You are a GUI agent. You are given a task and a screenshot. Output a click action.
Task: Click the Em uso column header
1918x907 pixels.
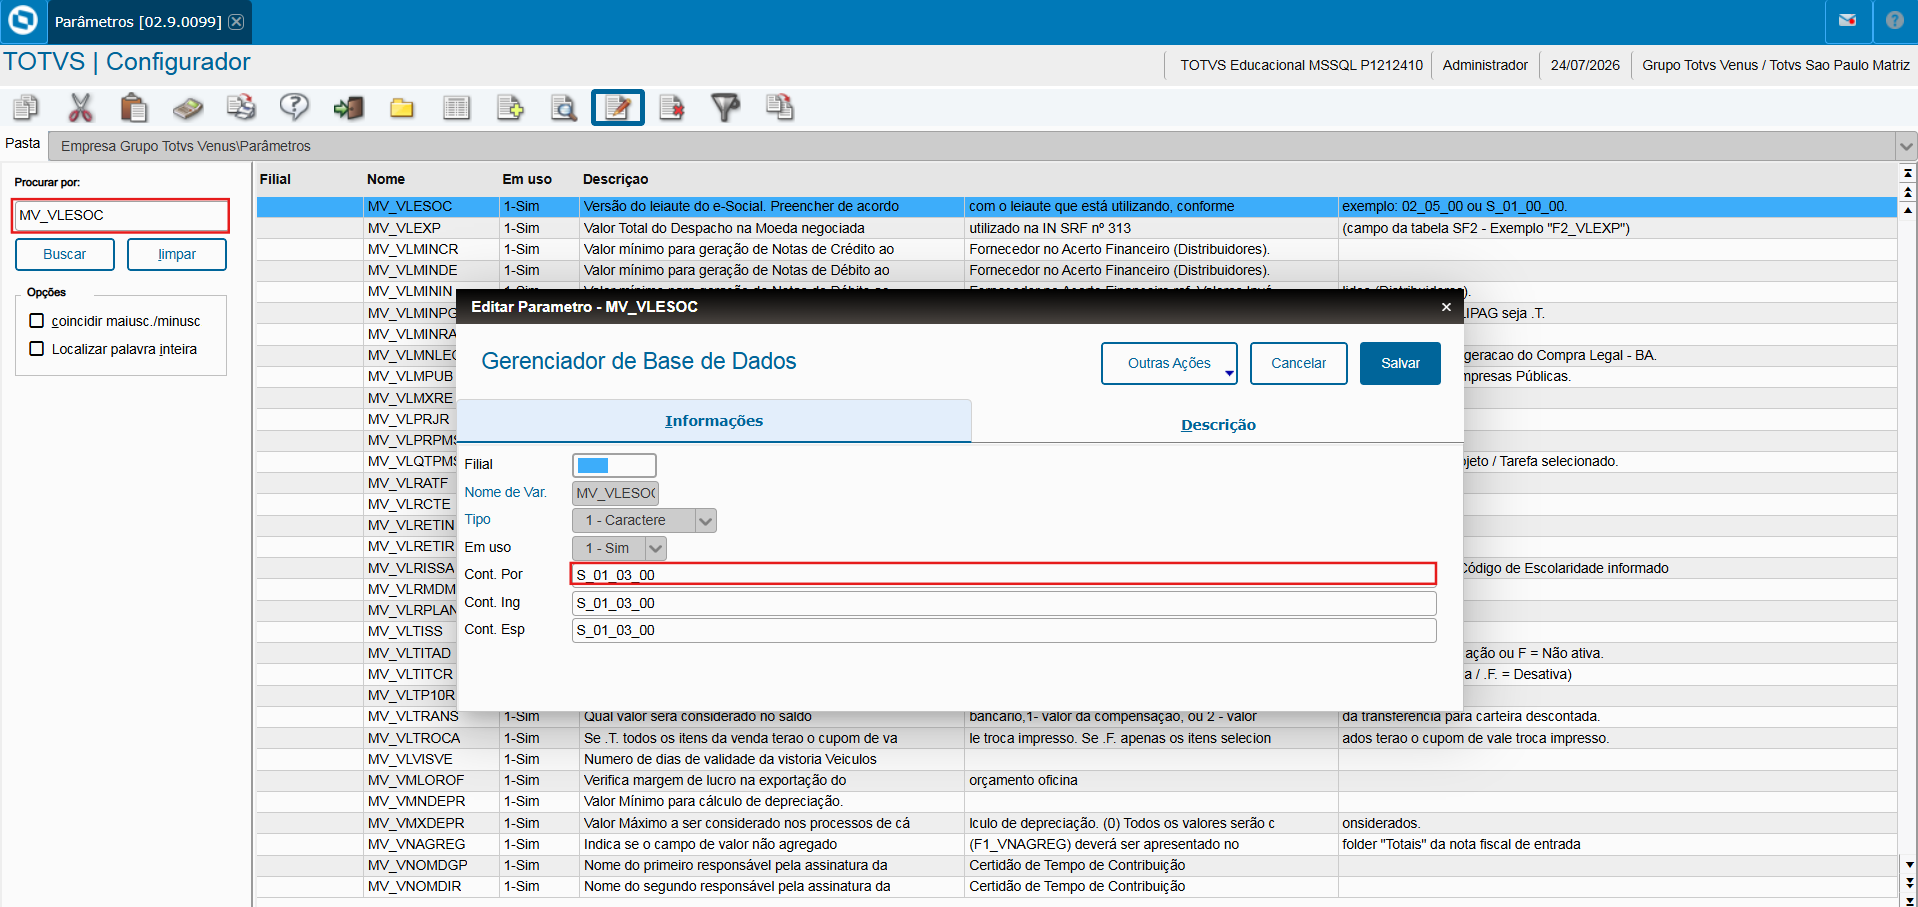(x=527, y=180)
